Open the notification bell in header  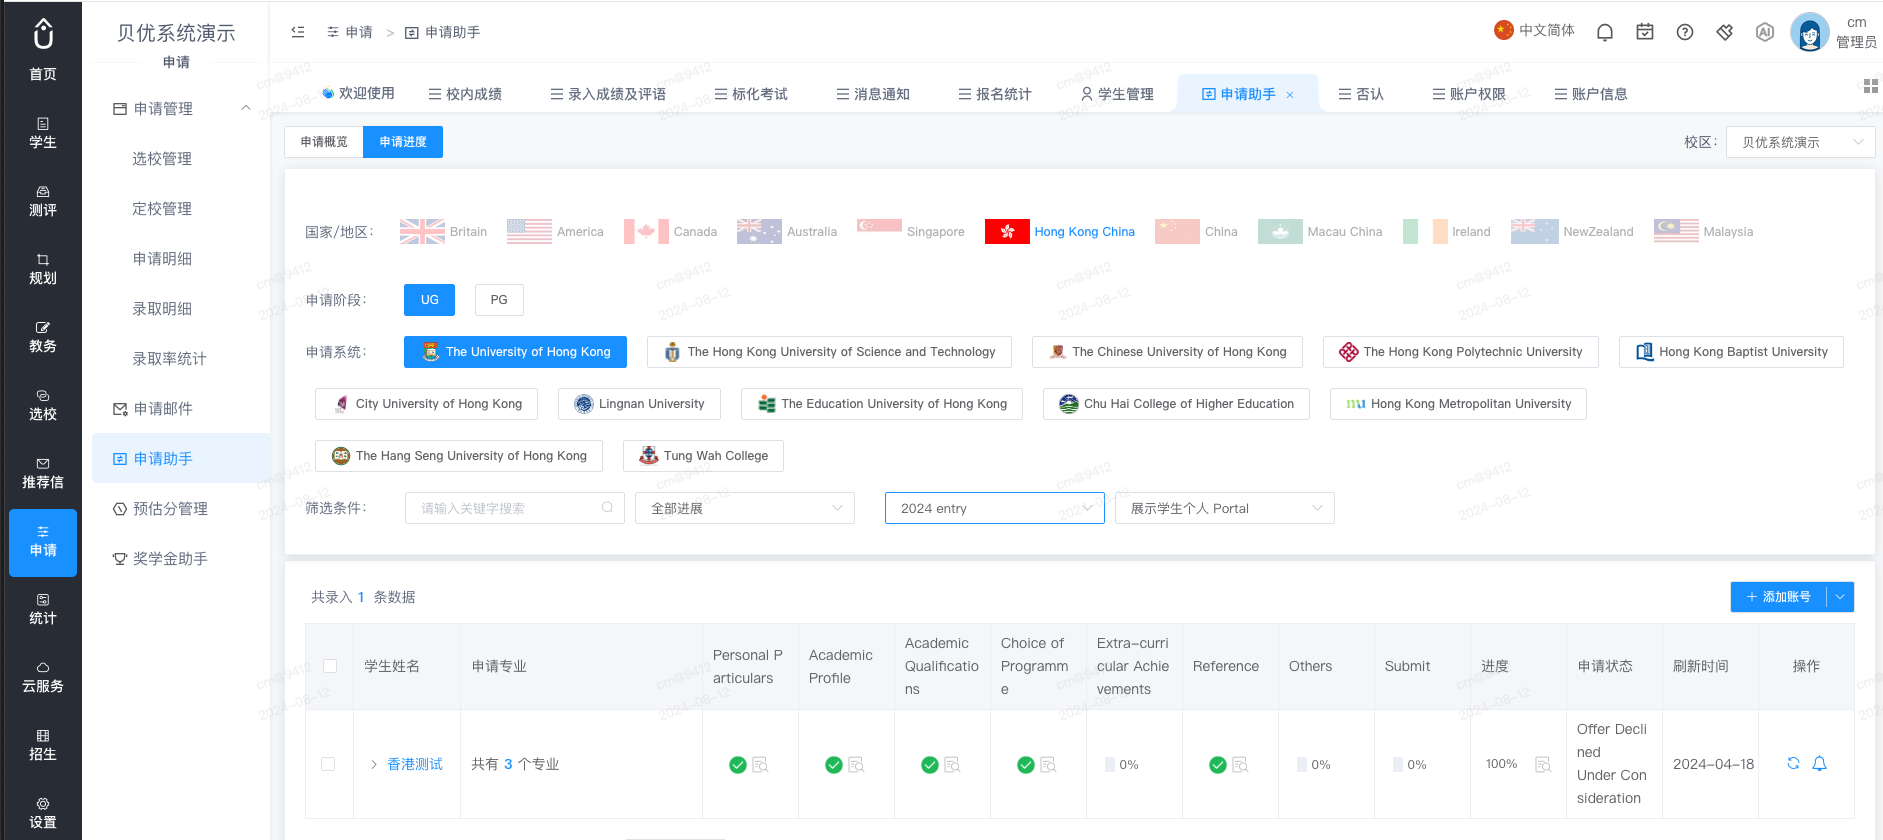click(1605, 32)
